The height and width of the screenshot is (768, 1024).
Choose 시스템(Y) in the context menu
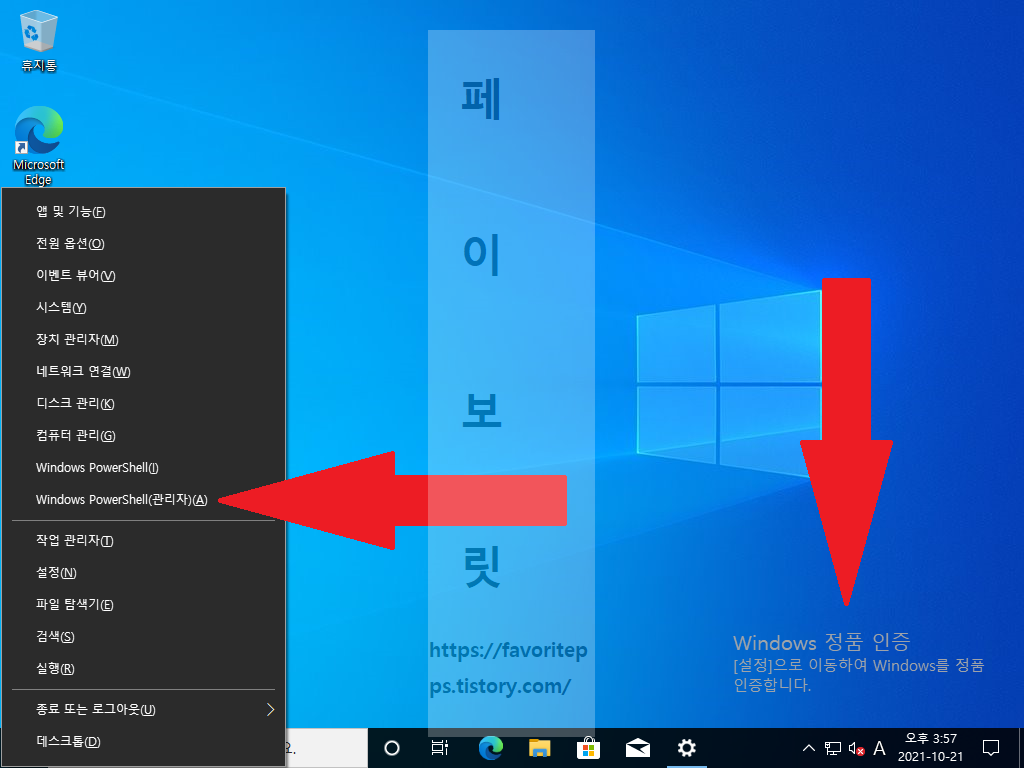[144, 308]
